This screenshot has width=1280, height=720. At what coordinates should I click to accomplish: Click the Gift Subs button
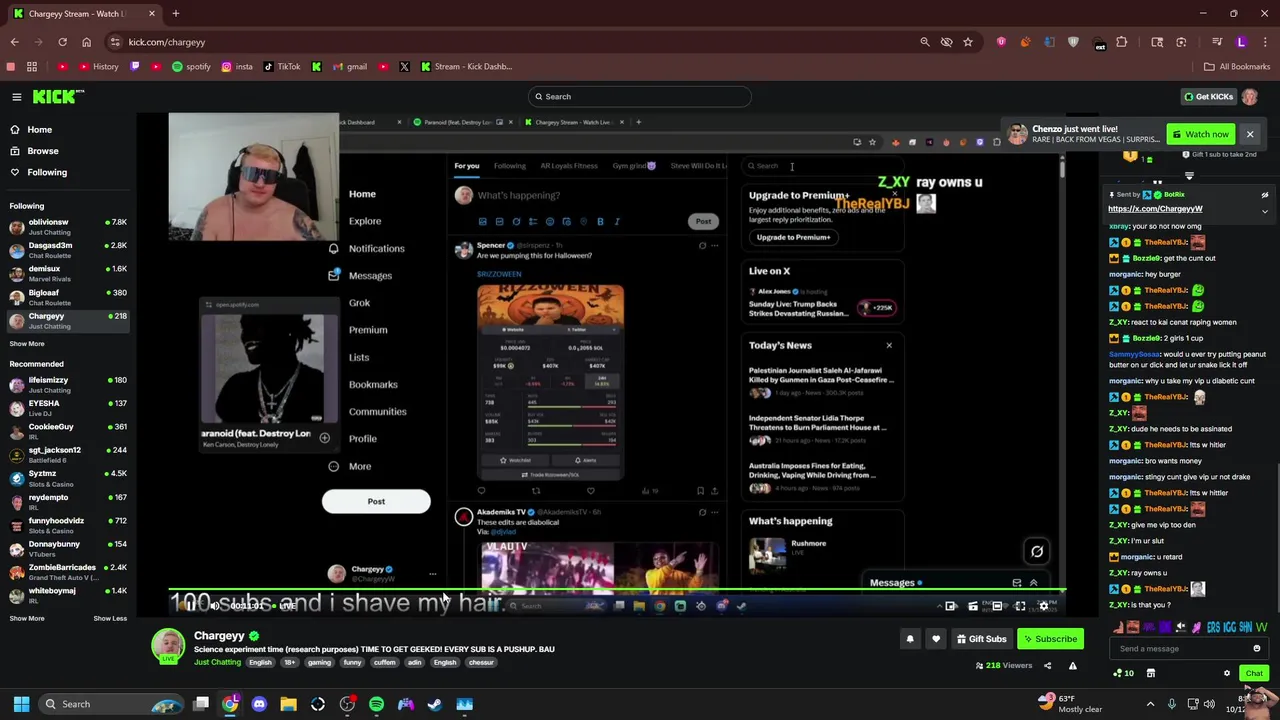click(981, 639)
